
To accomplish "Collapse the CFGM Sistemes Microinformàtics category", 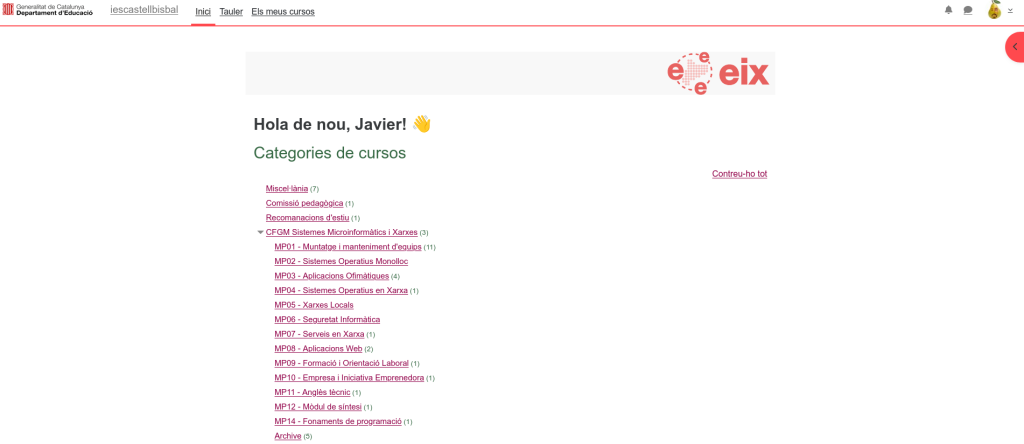I will [261, 232].
